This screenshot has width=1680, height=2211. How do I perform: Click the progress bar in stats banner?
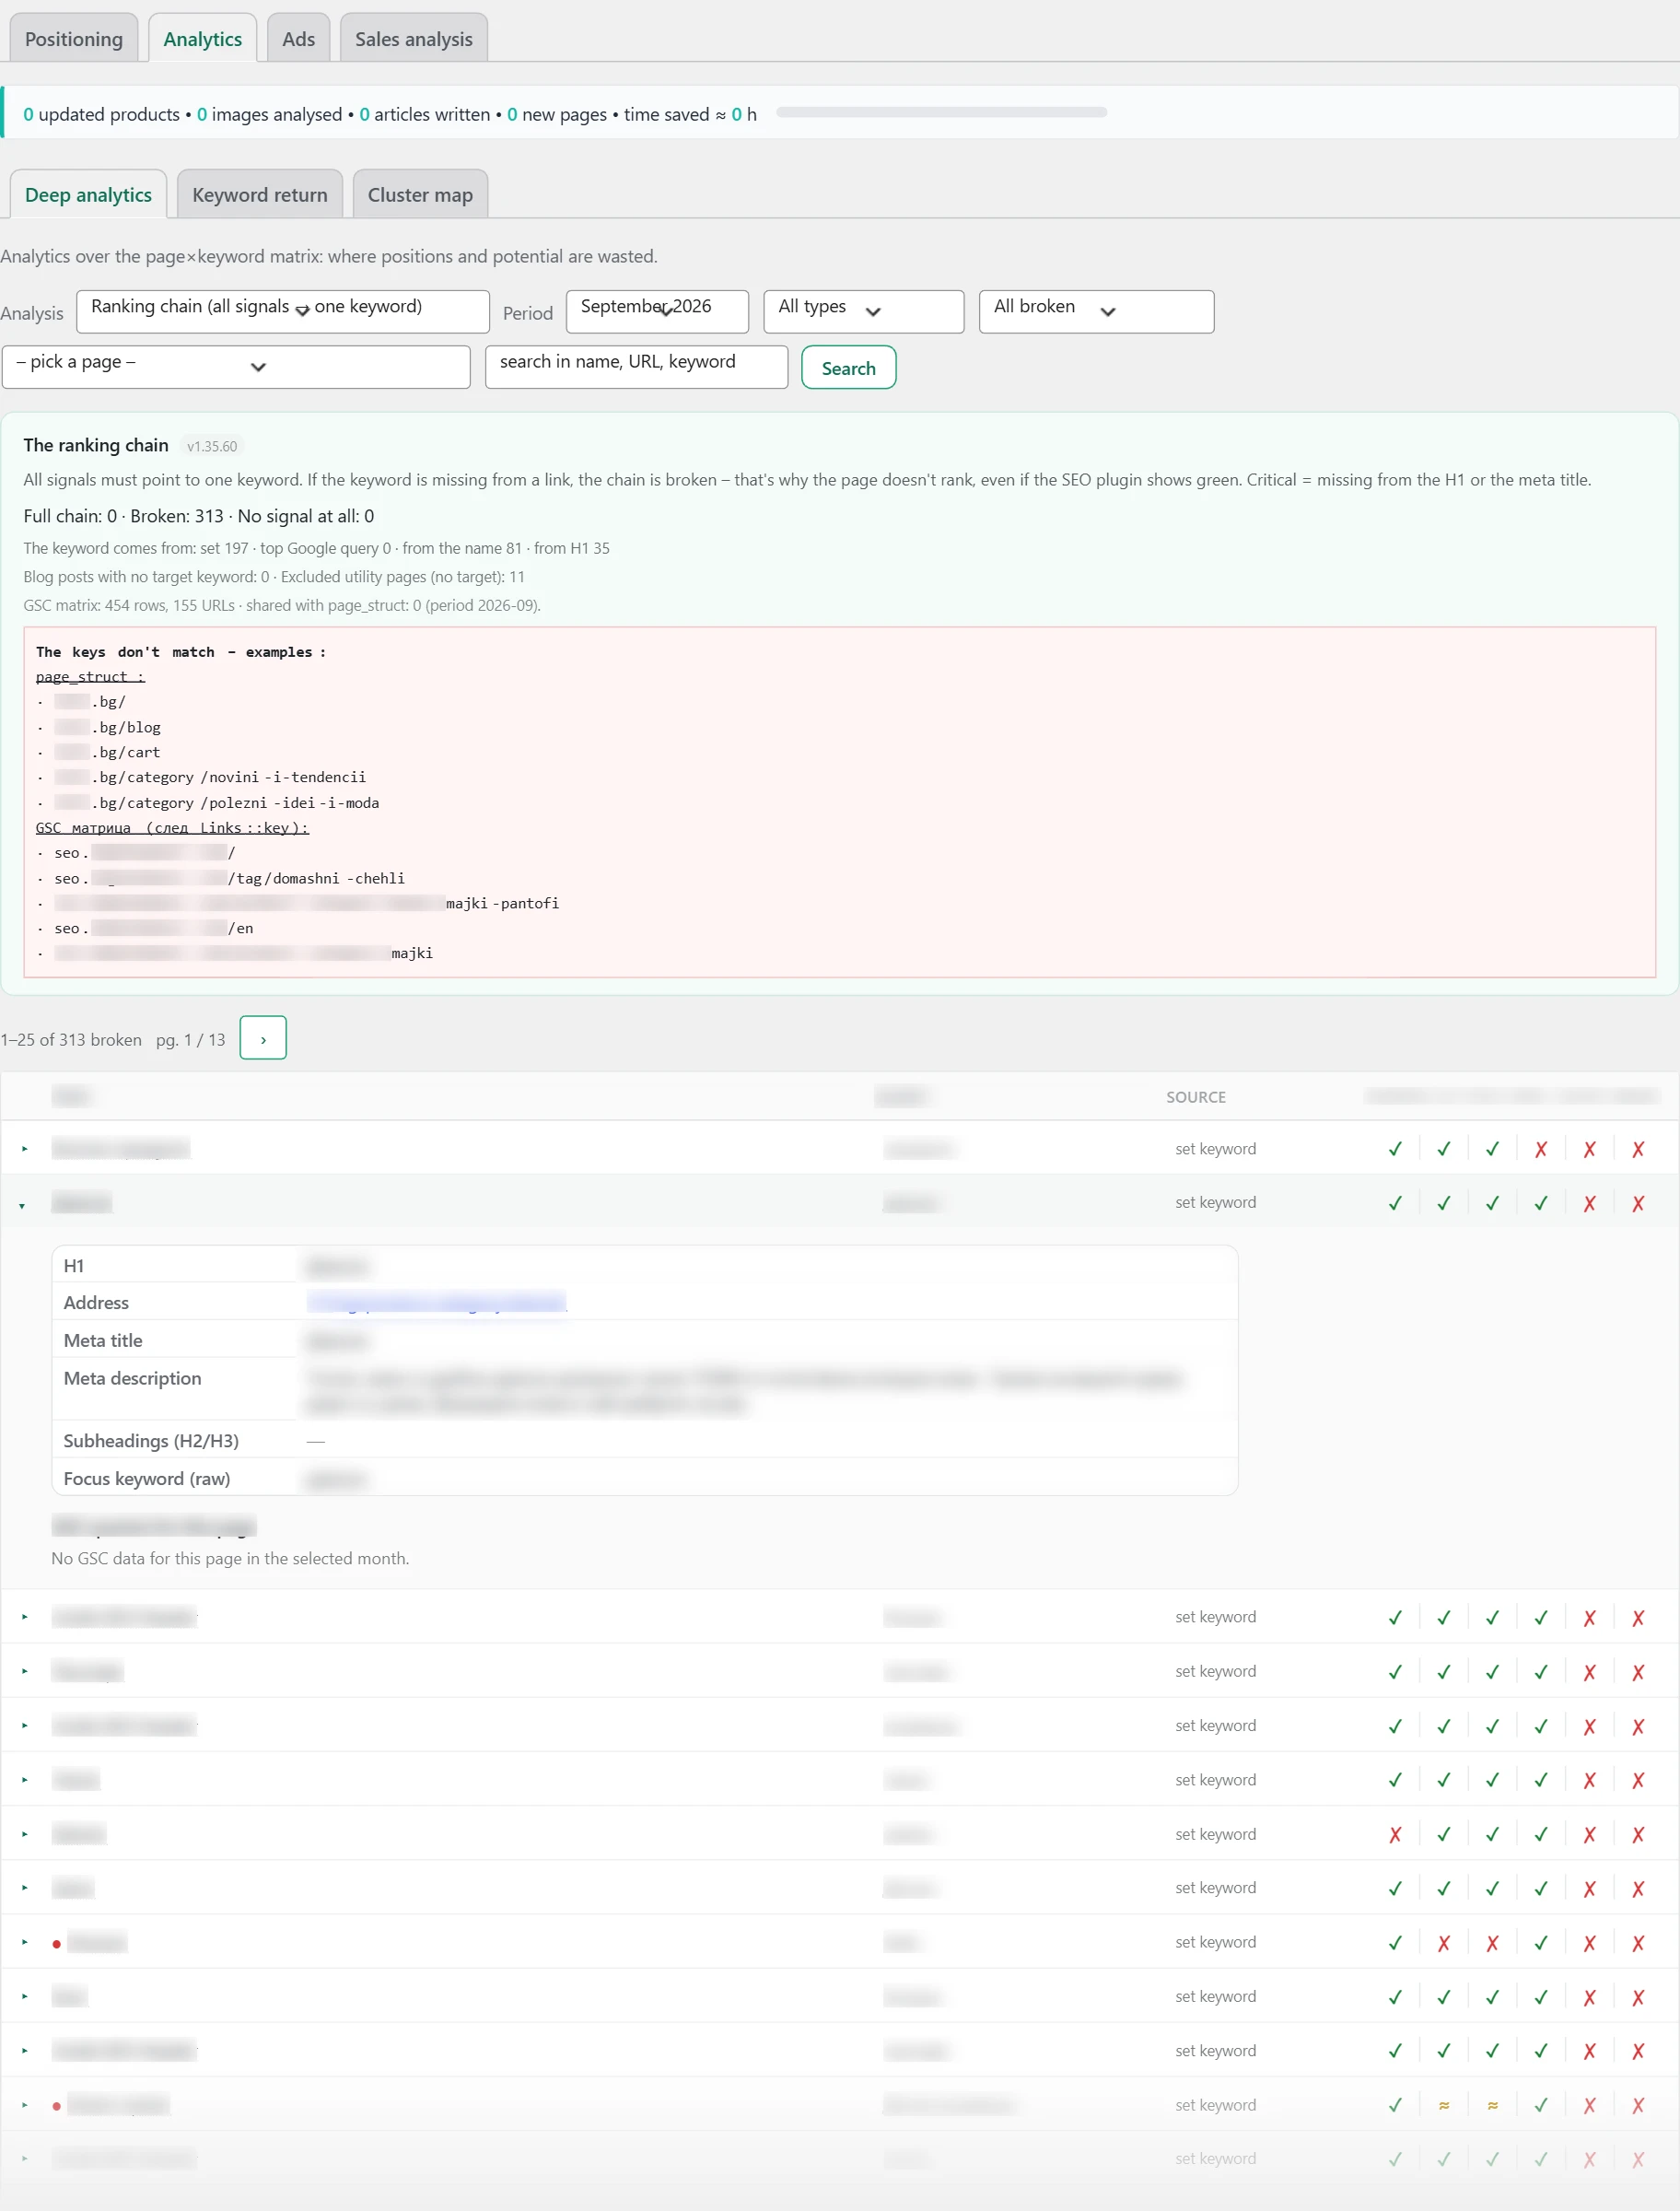click(941, 113)
